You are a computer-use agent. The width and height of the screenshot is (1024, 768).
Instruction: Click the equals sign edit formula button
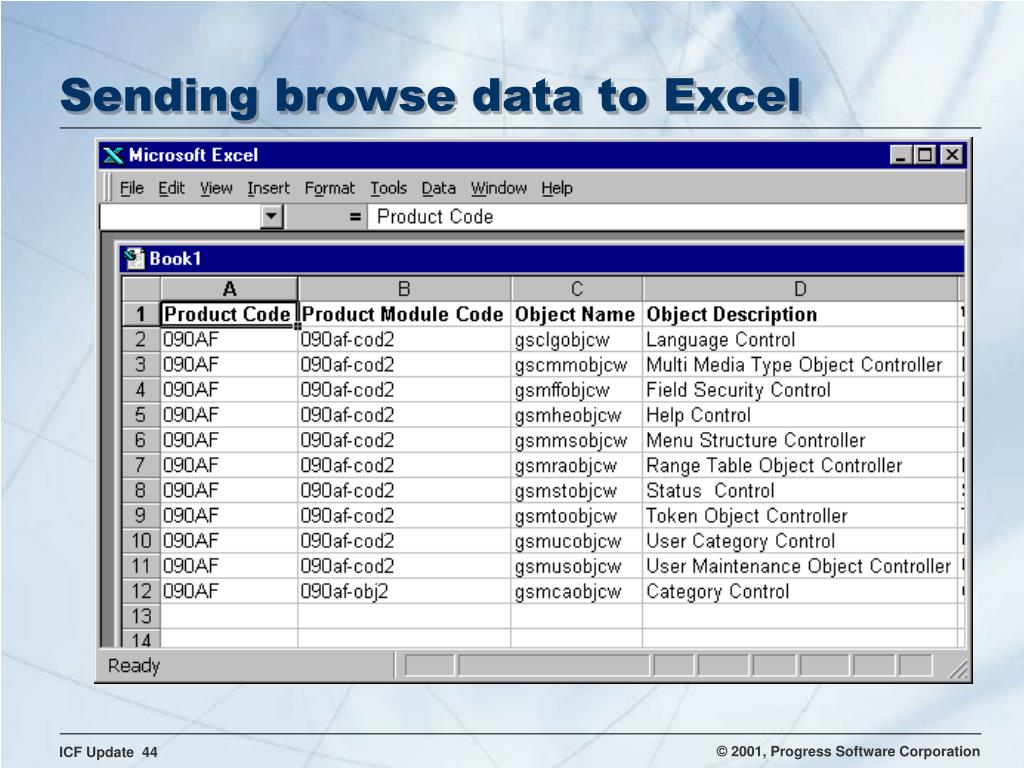coord(355,216)
